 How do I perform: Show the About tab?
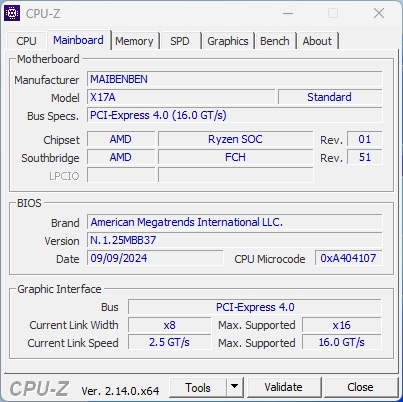[317, 41]
